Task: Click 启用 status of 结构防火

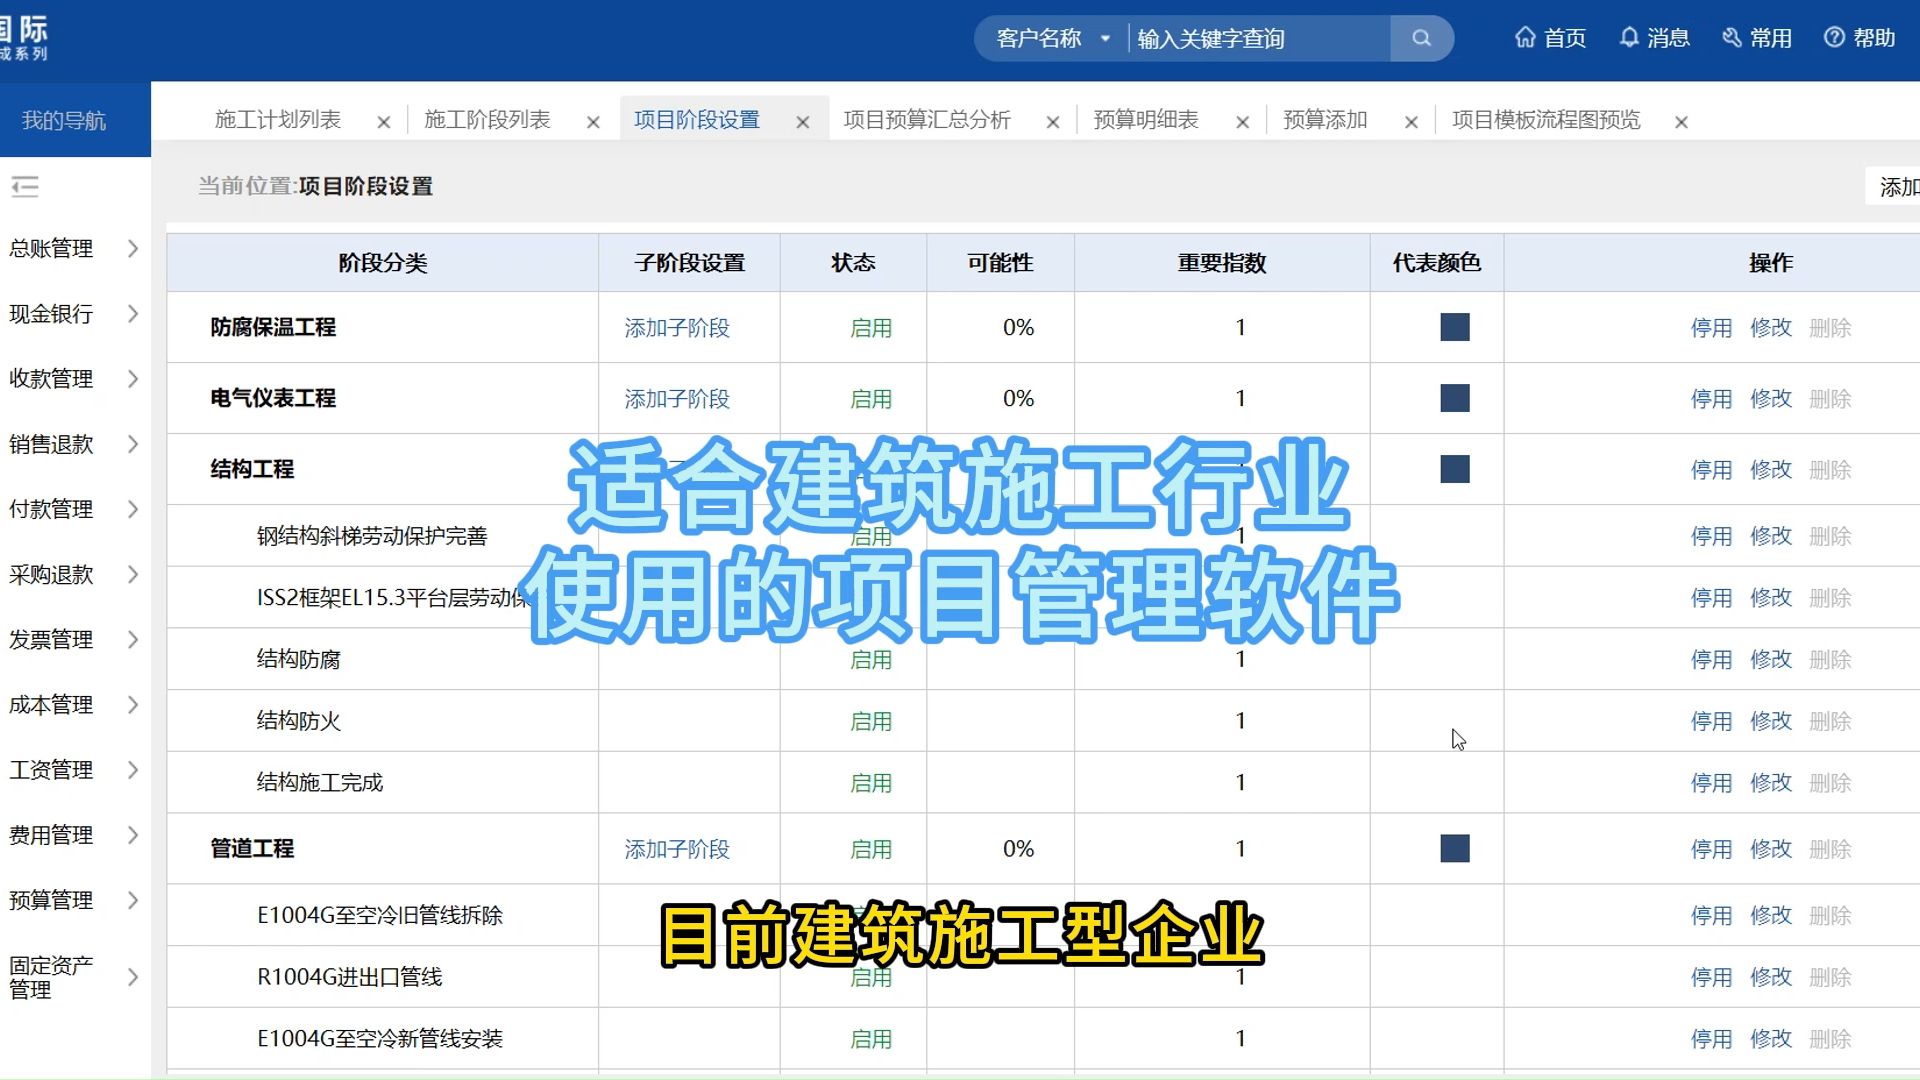Action: click(x=871, y=722)
